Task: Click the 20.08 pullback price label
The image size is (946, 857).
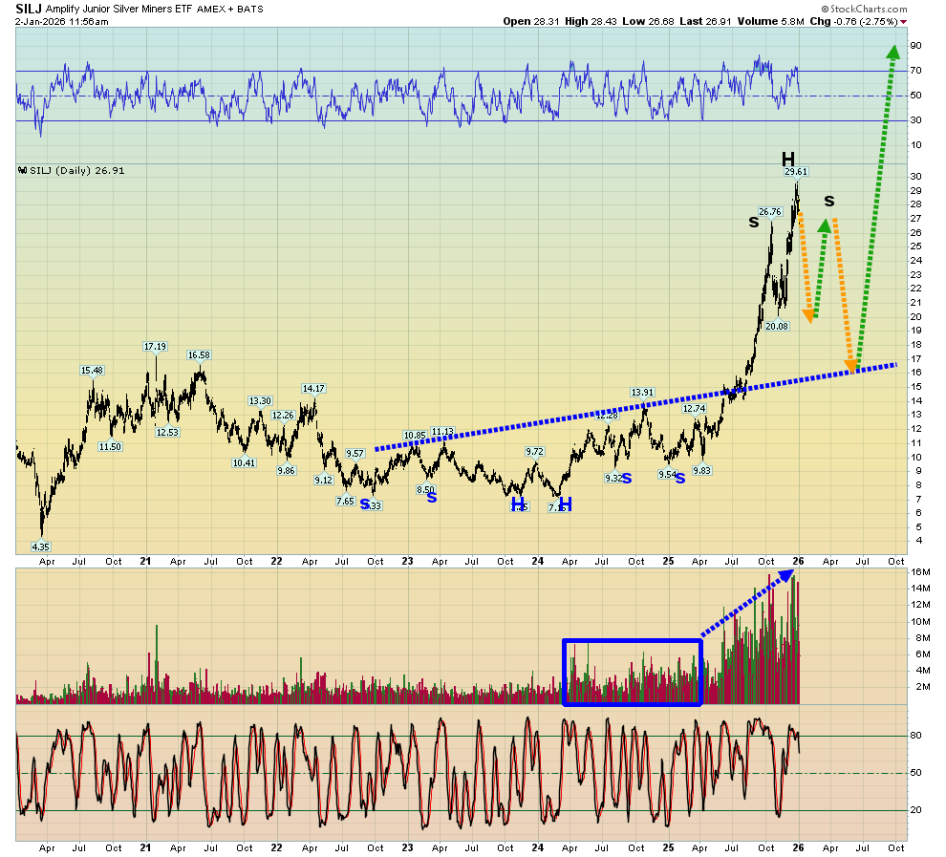Action: tap(777, 326)
